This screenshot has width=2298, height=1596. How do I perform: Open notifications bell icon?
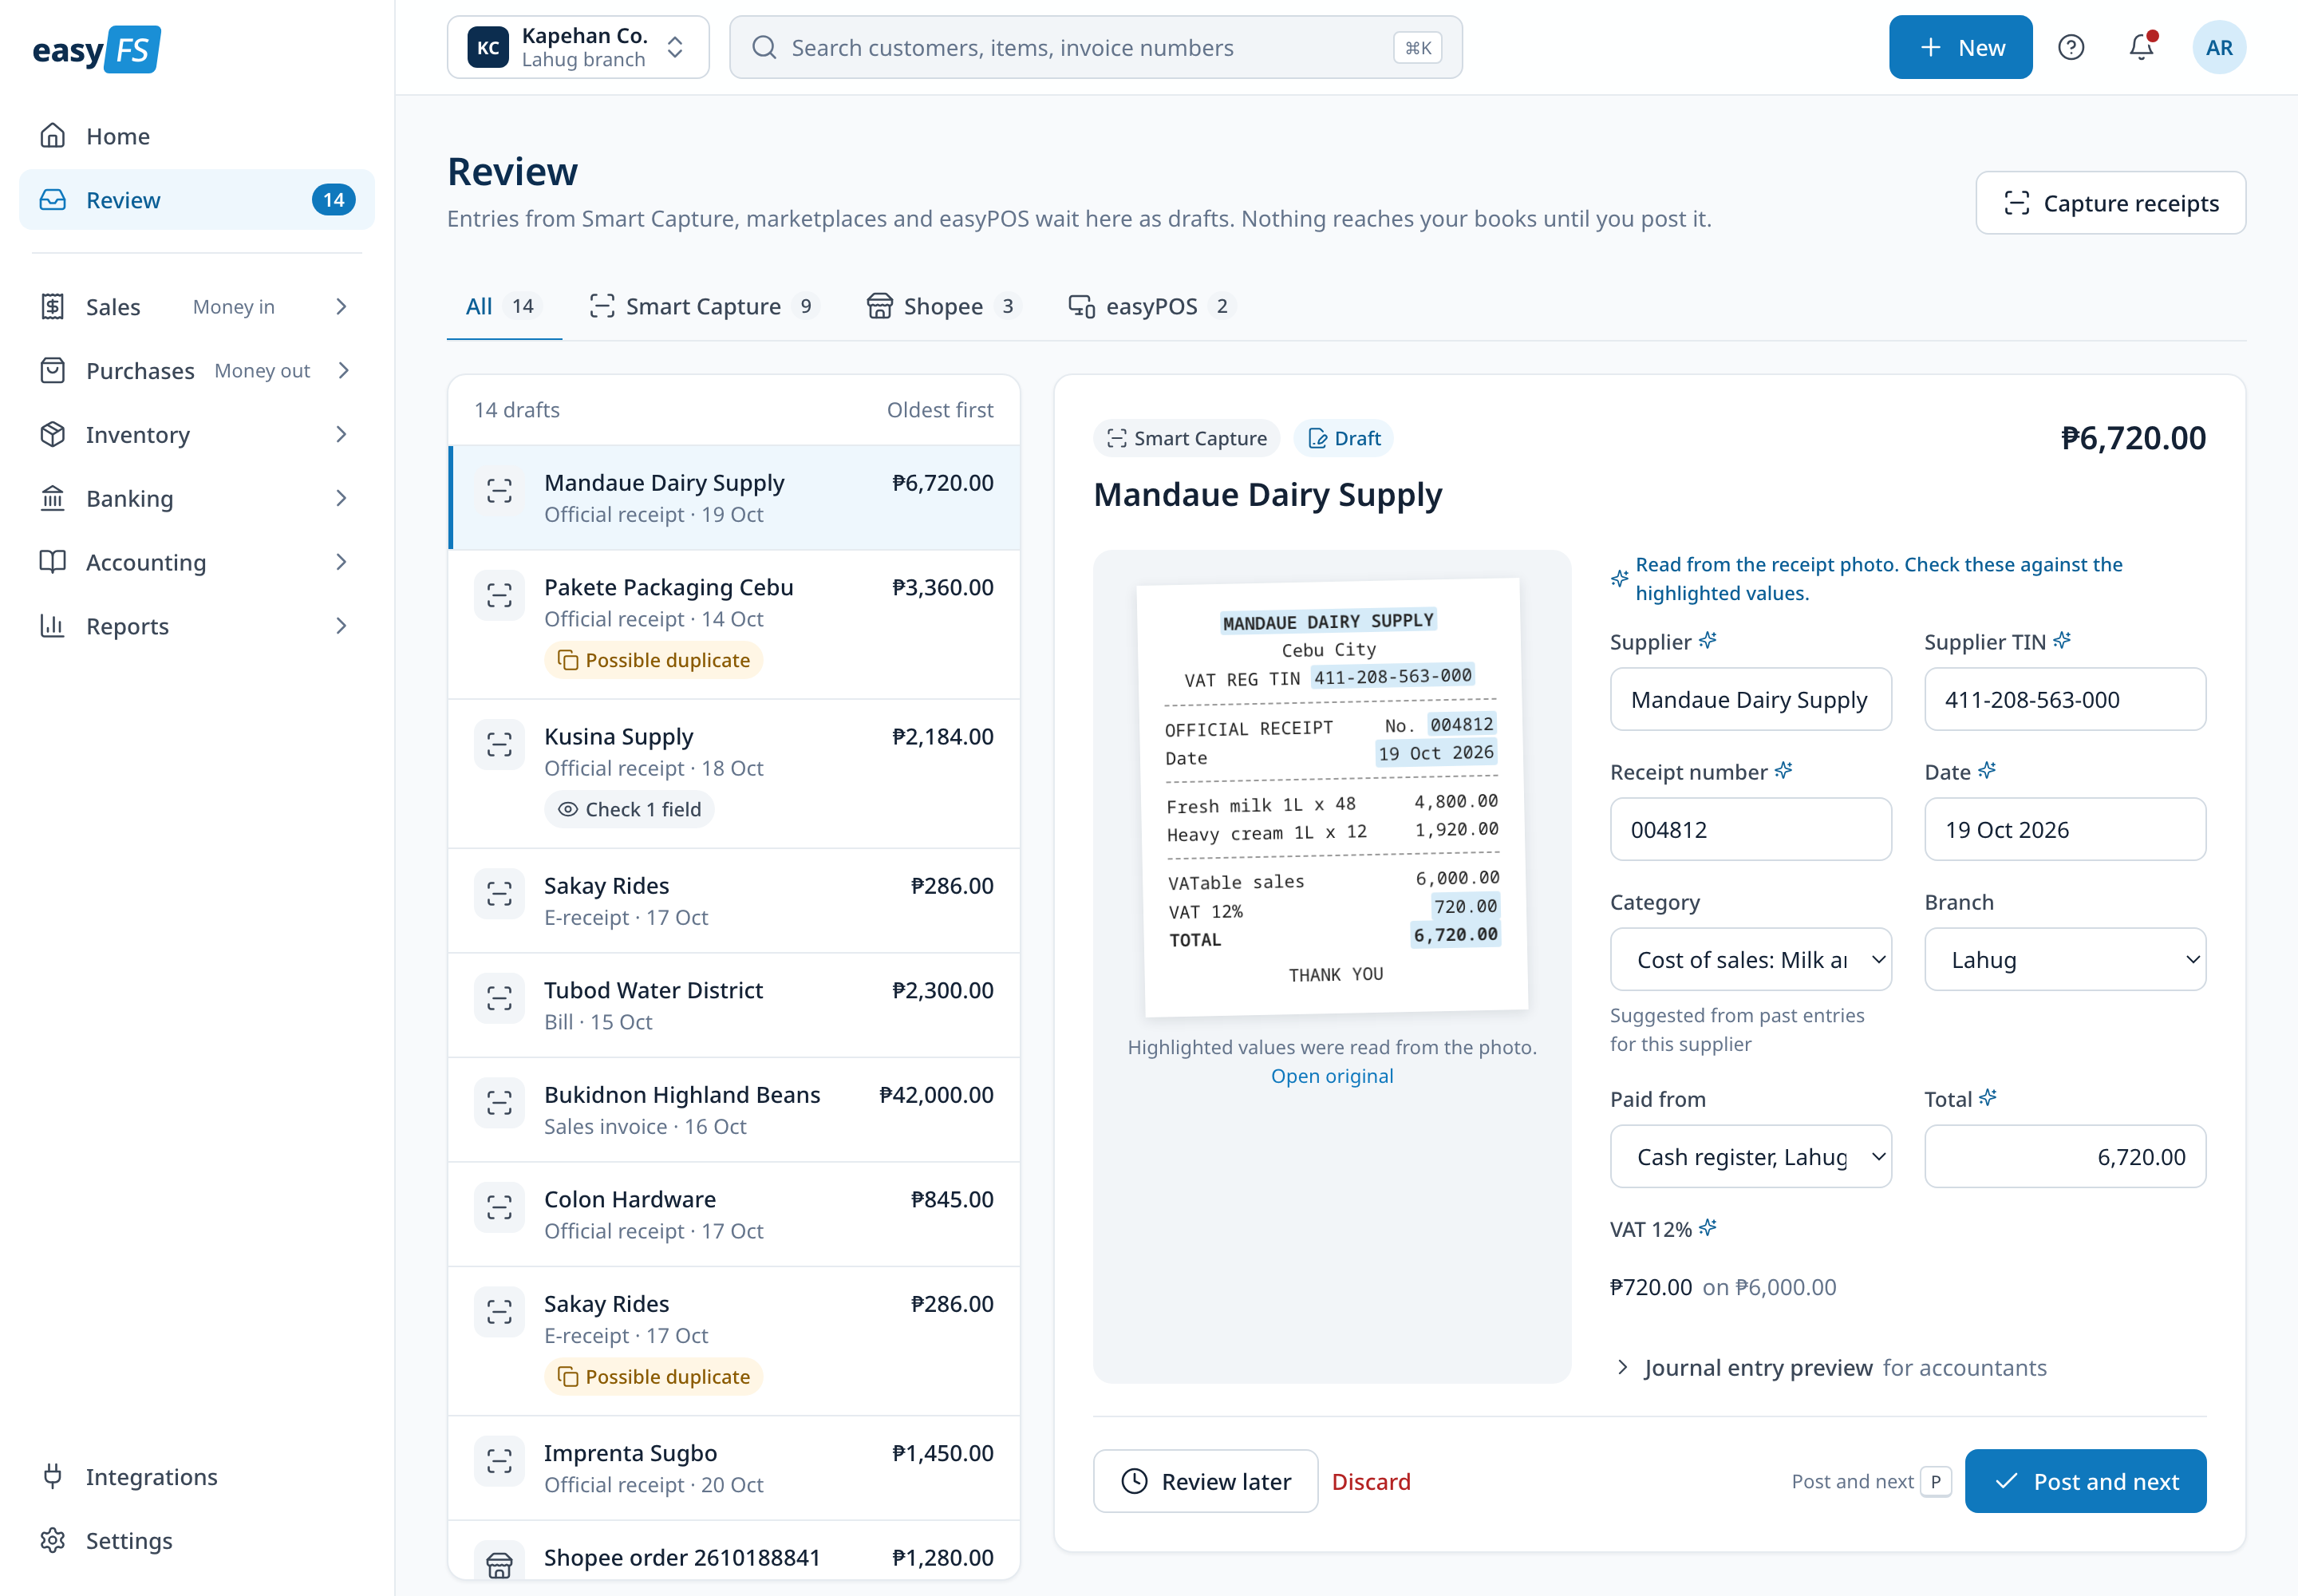[2141, 47]
